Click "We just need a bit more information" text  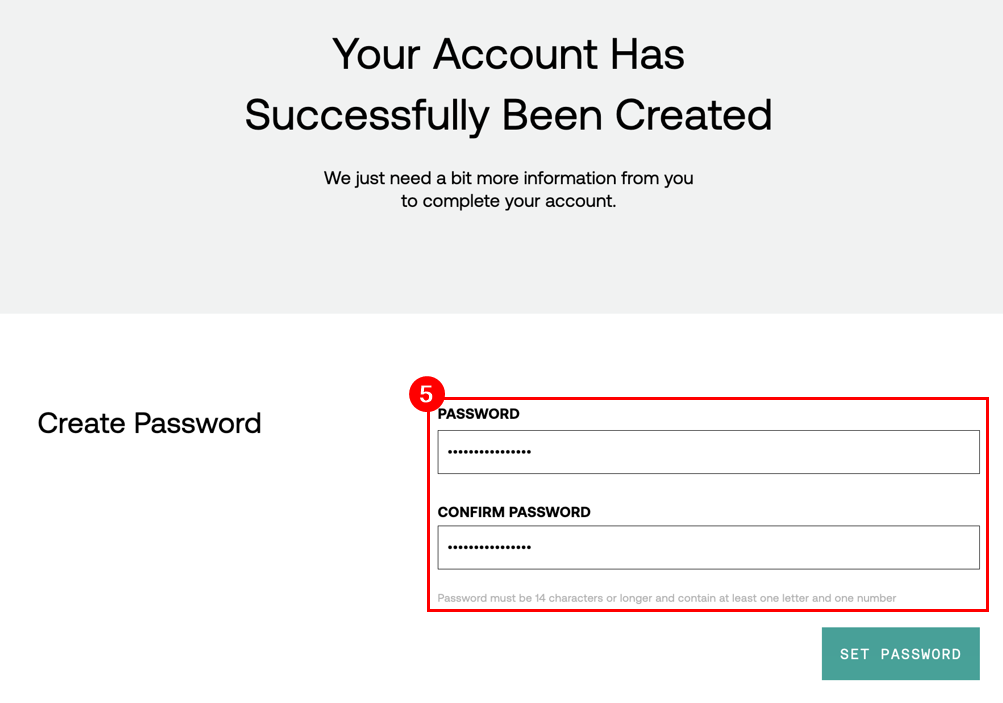click(x=508, y=178)
